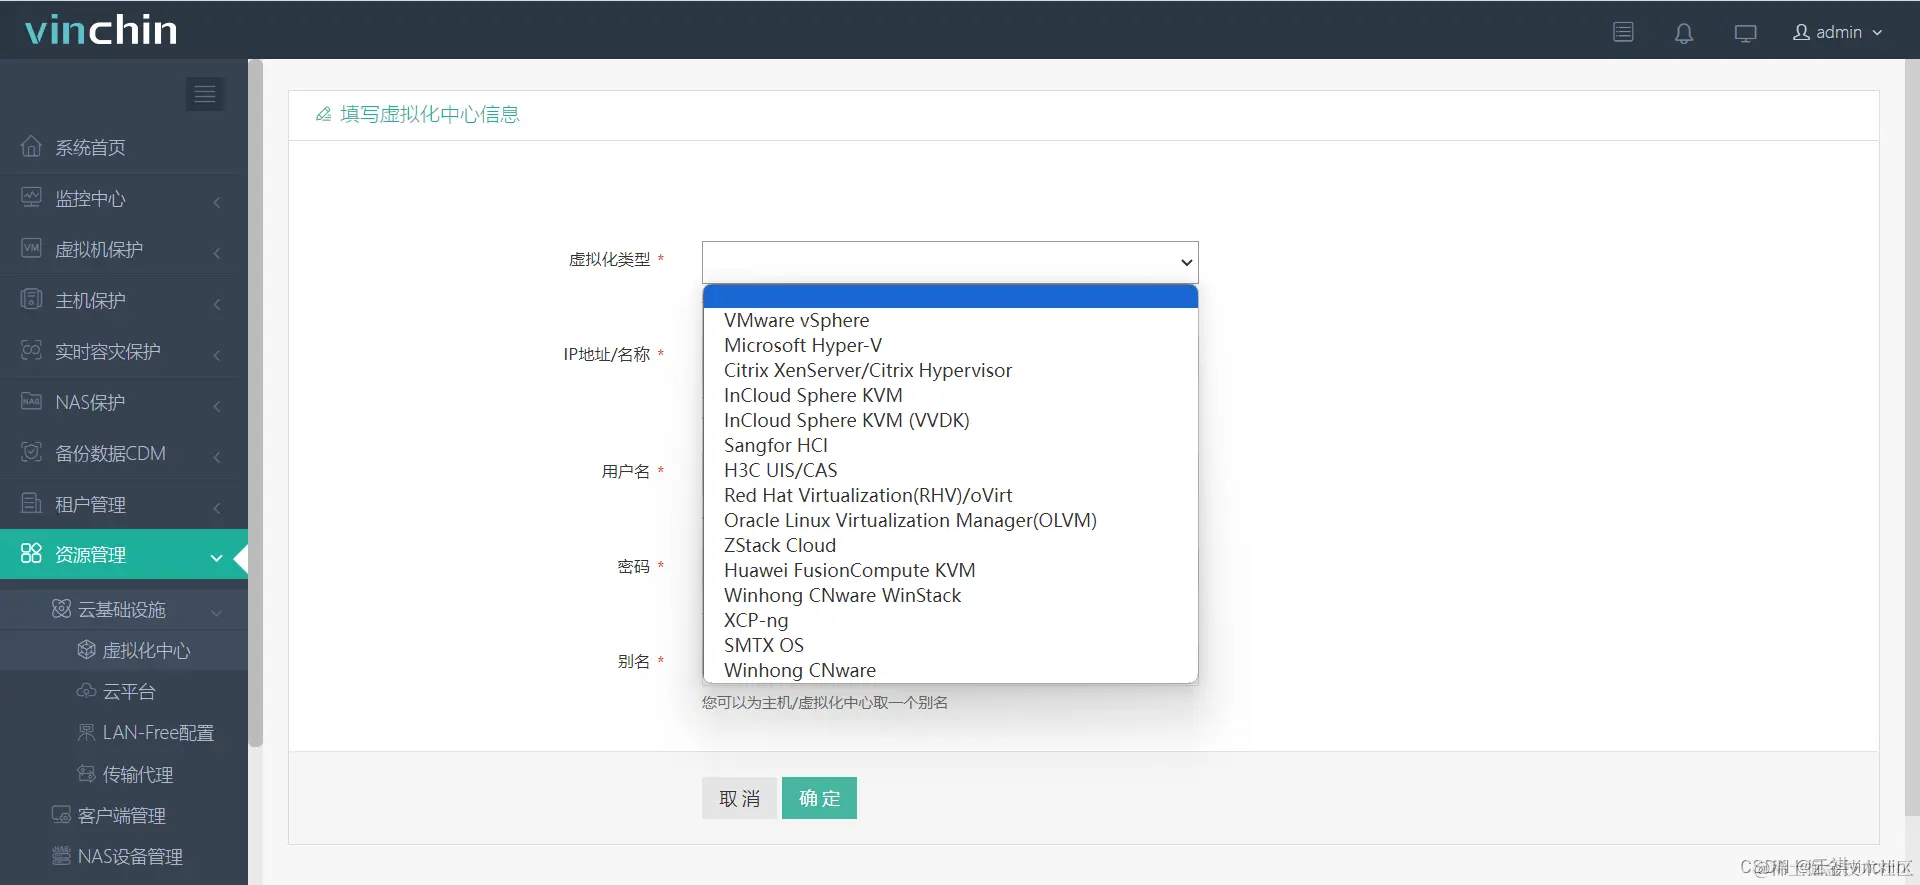Open 系统首页 menu entry
Screen dimensions: 1920x885
click(x=124, y=147)
